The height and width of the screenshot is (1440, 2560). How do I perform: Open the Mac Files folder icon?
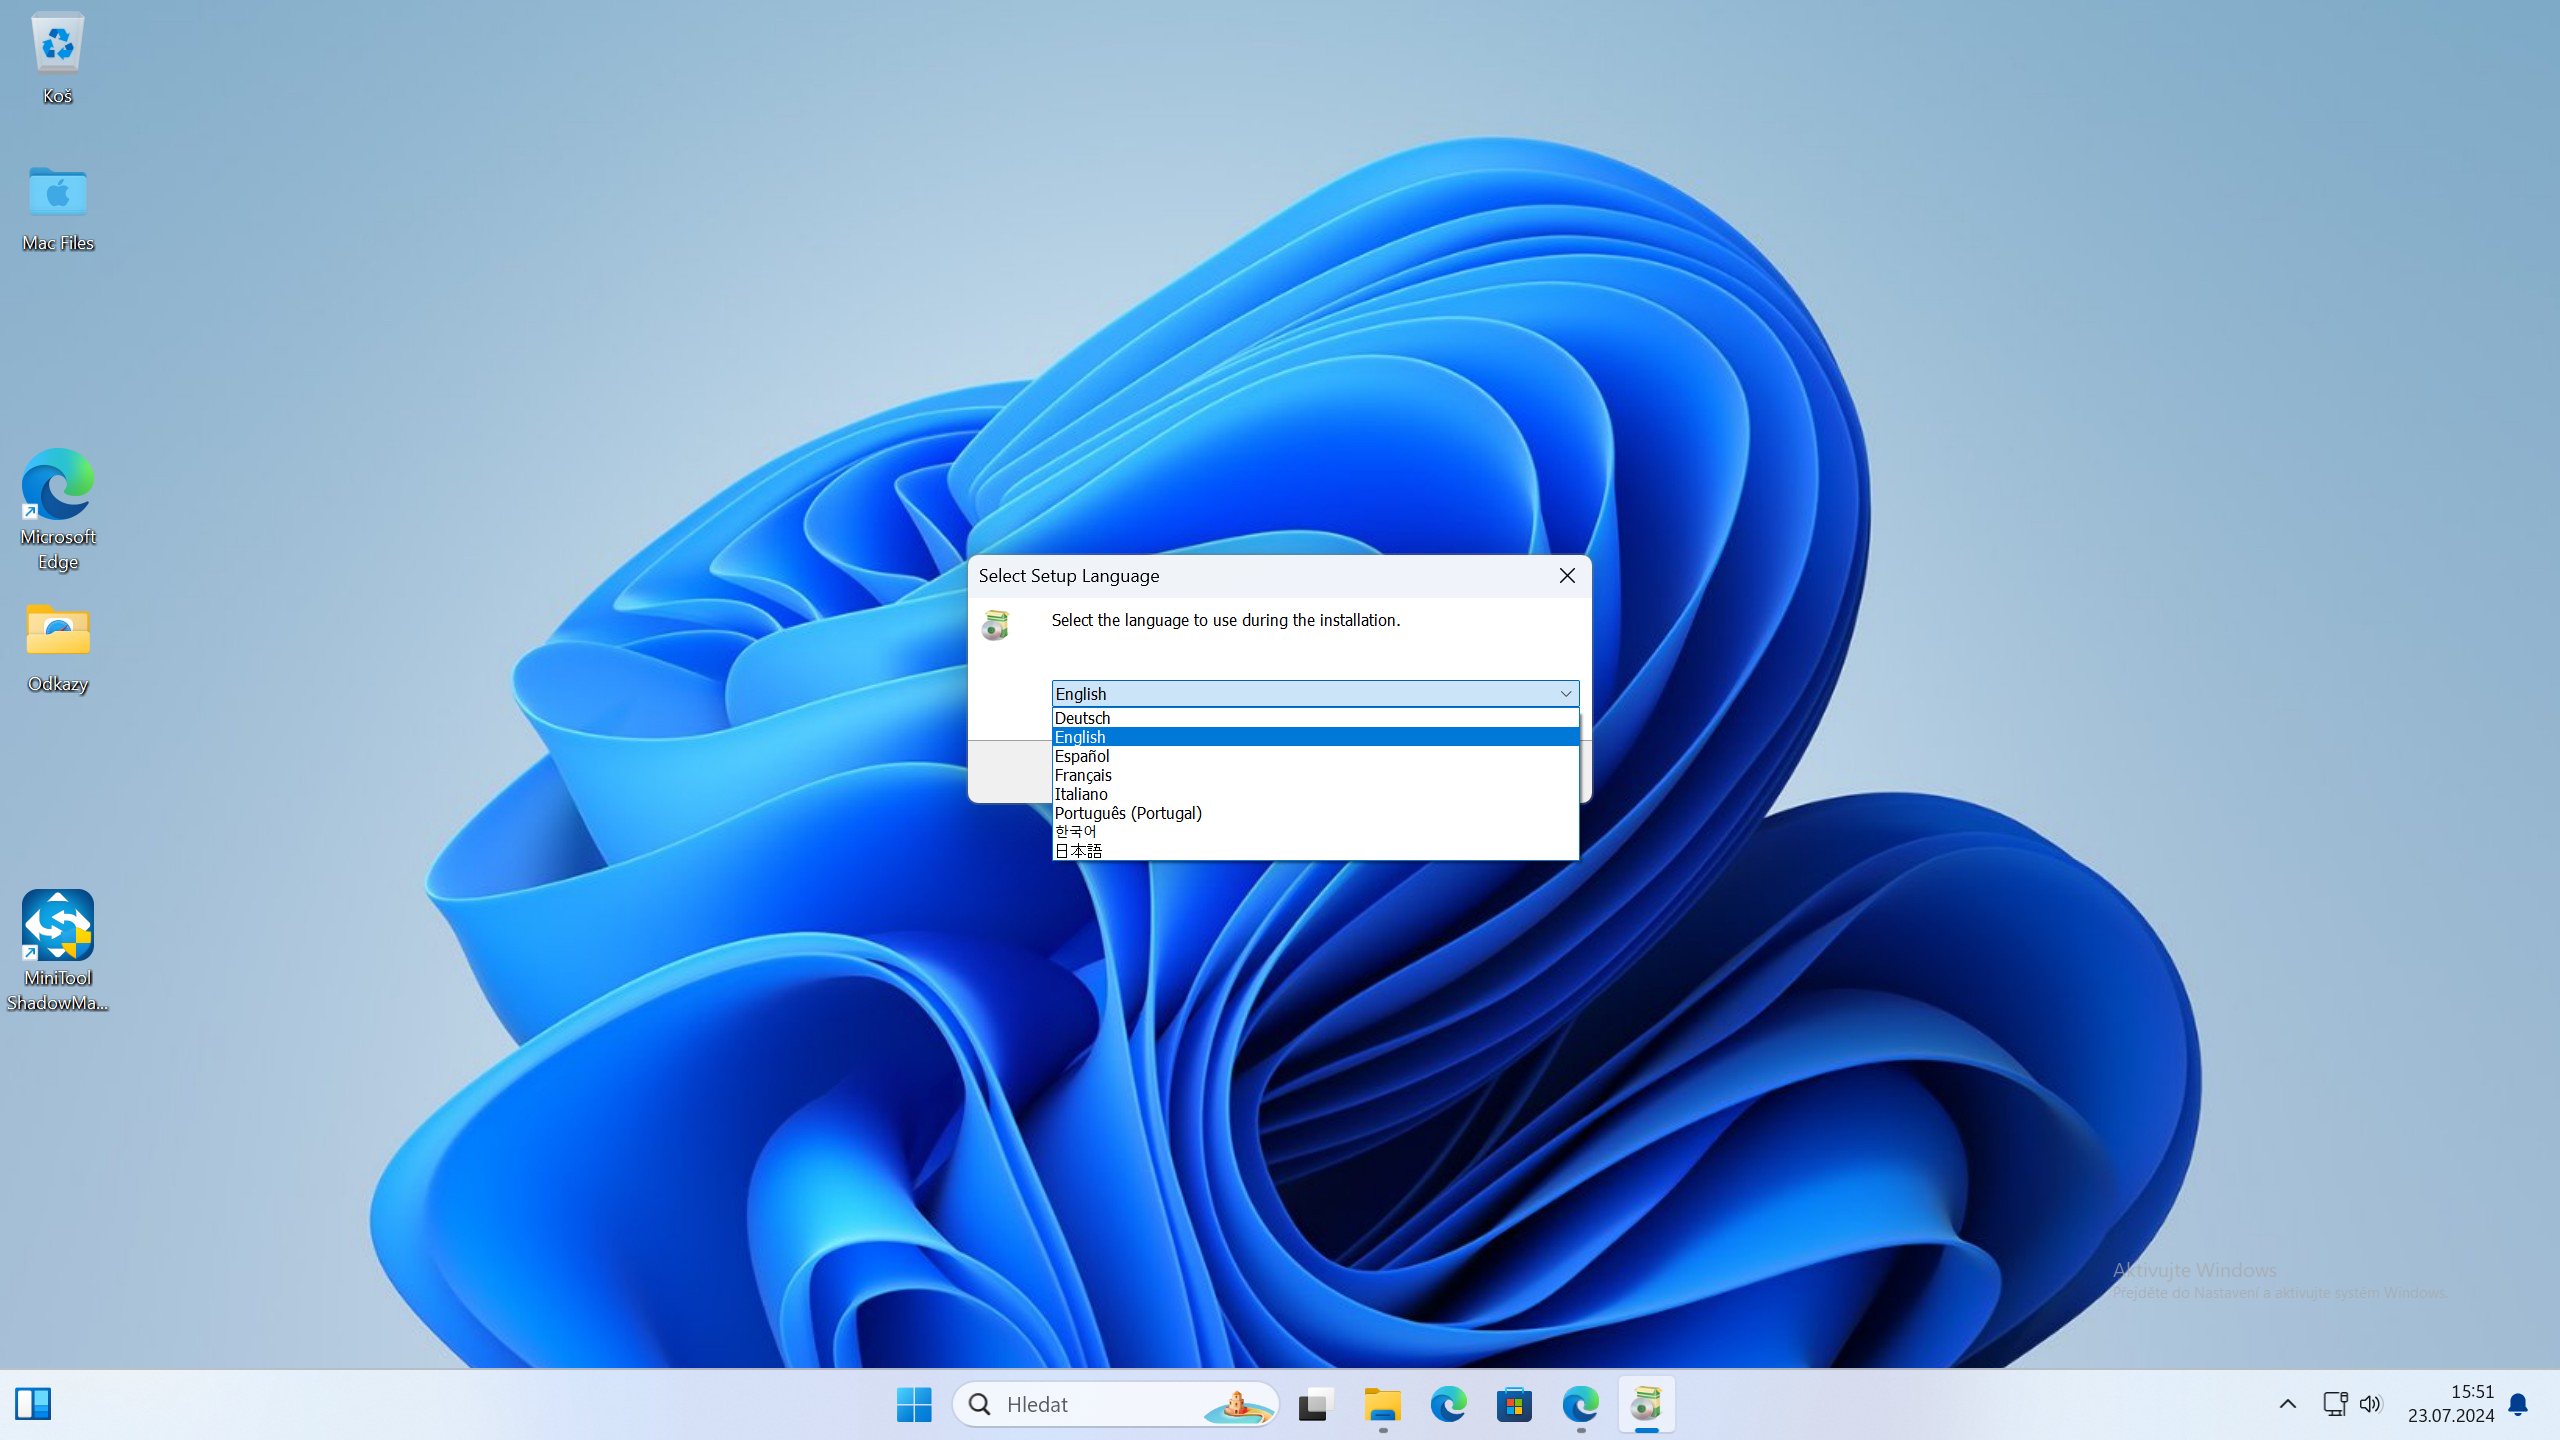(x=57, y=192)
